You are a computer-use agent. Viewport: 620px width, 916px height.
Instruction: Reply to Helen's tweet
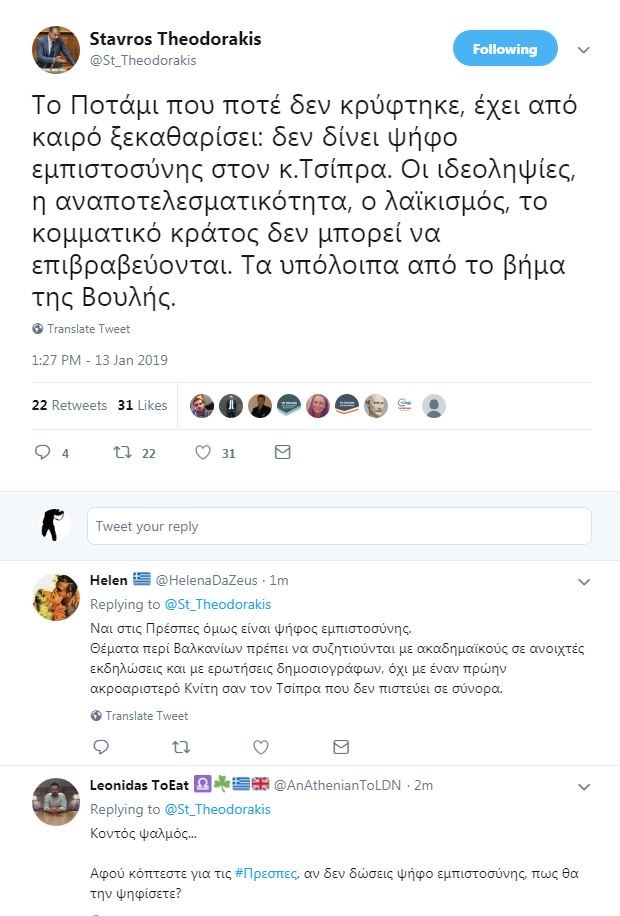tap(100, 747)
